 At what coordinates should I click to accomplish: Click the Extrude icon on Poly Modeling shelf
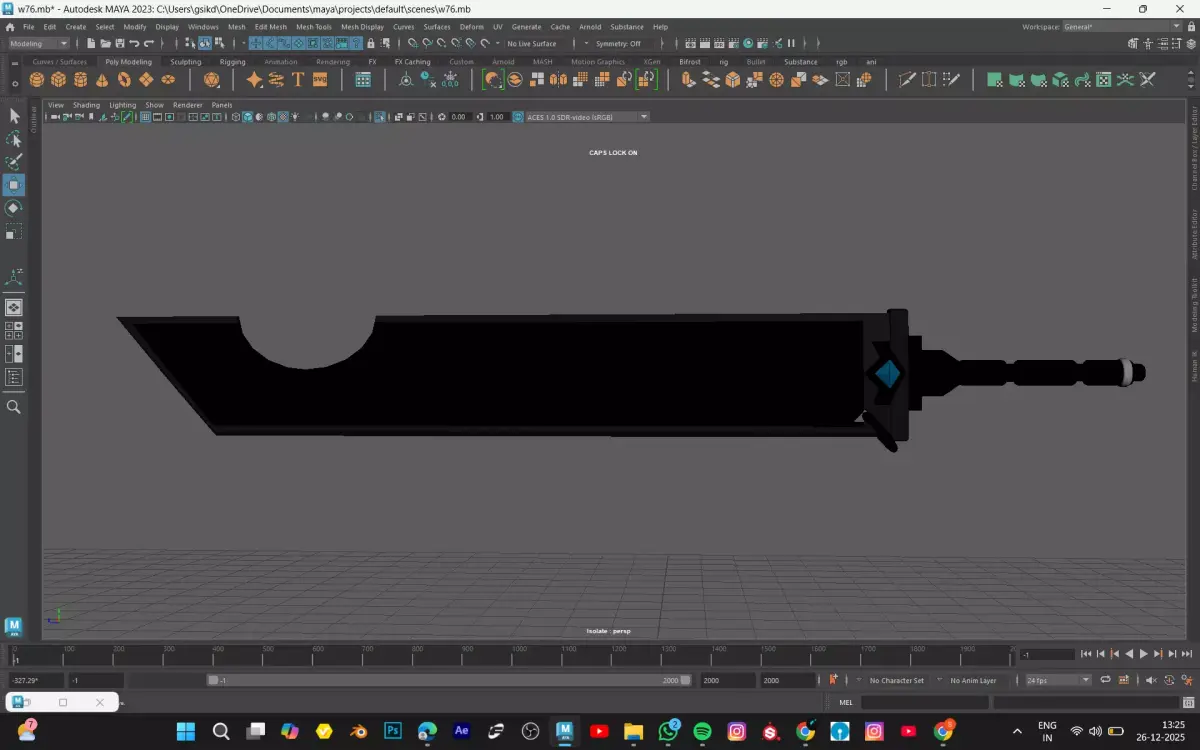click(x=689, y=80)
